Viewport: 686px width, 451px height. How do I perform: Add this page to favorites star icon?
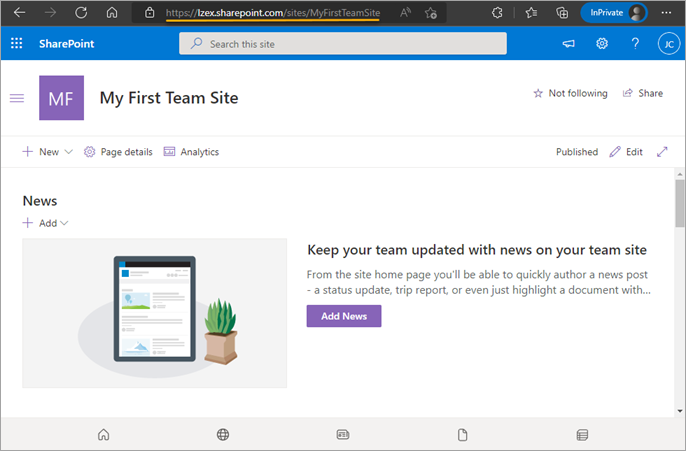pos(430,13)
